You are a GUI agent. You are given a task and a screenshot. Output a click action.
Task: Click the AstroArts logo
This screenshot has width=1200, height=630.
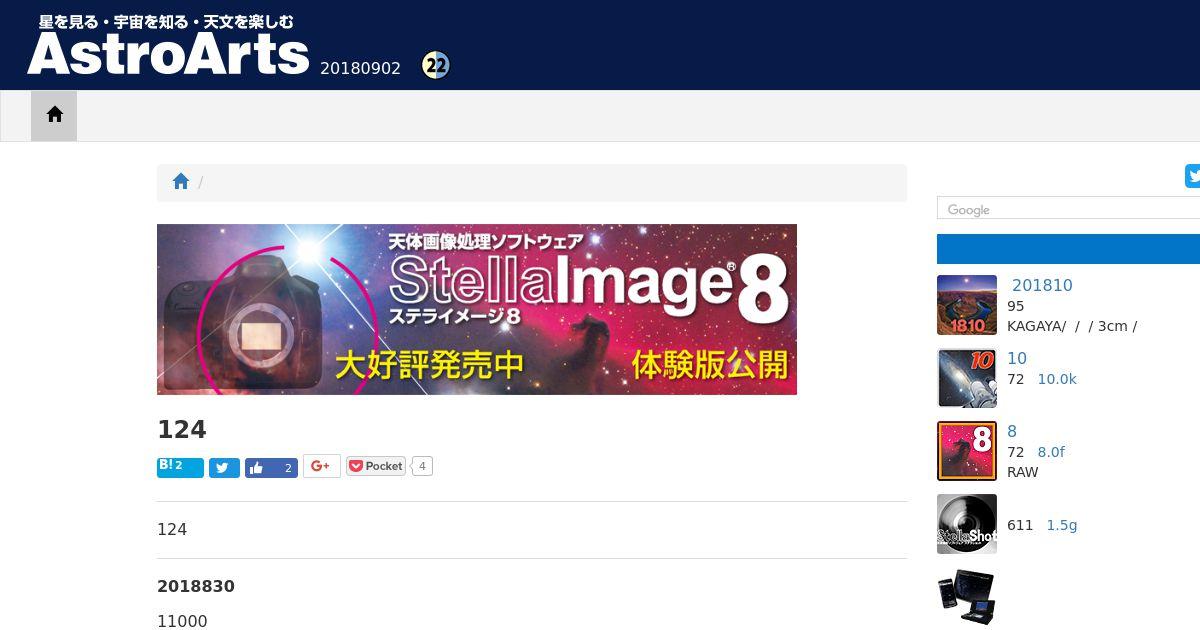[168, 45]
